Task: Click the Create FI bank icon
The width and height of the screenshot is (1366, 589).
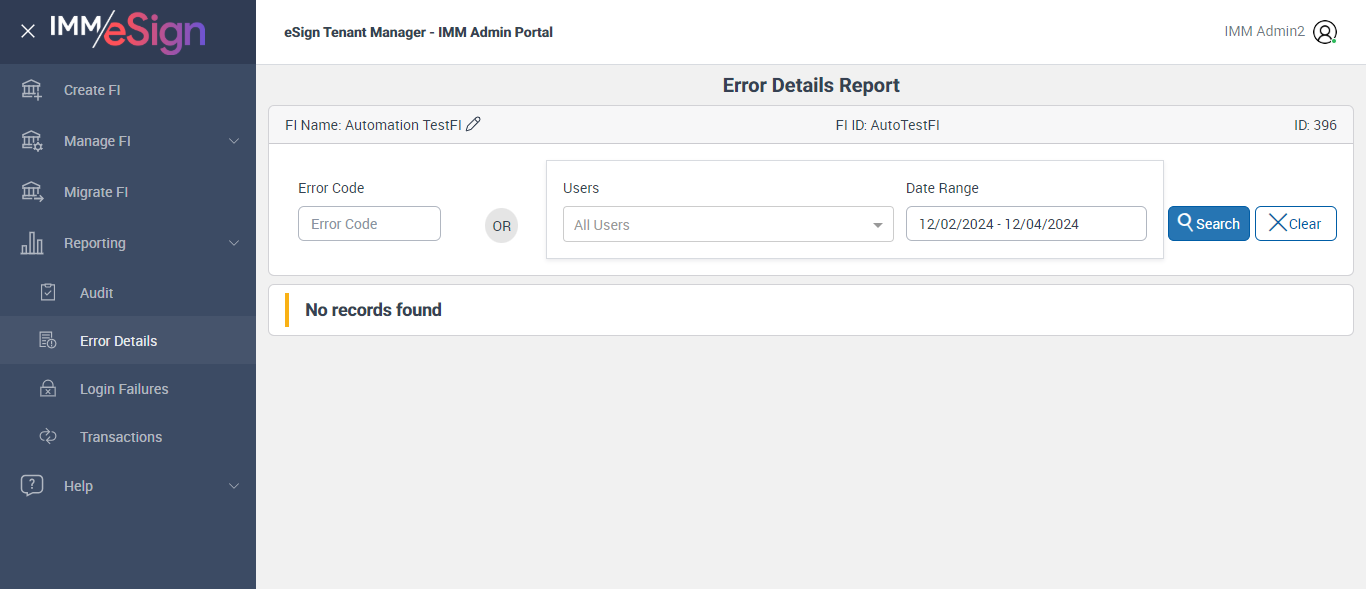Action: (x=32, y=90)
